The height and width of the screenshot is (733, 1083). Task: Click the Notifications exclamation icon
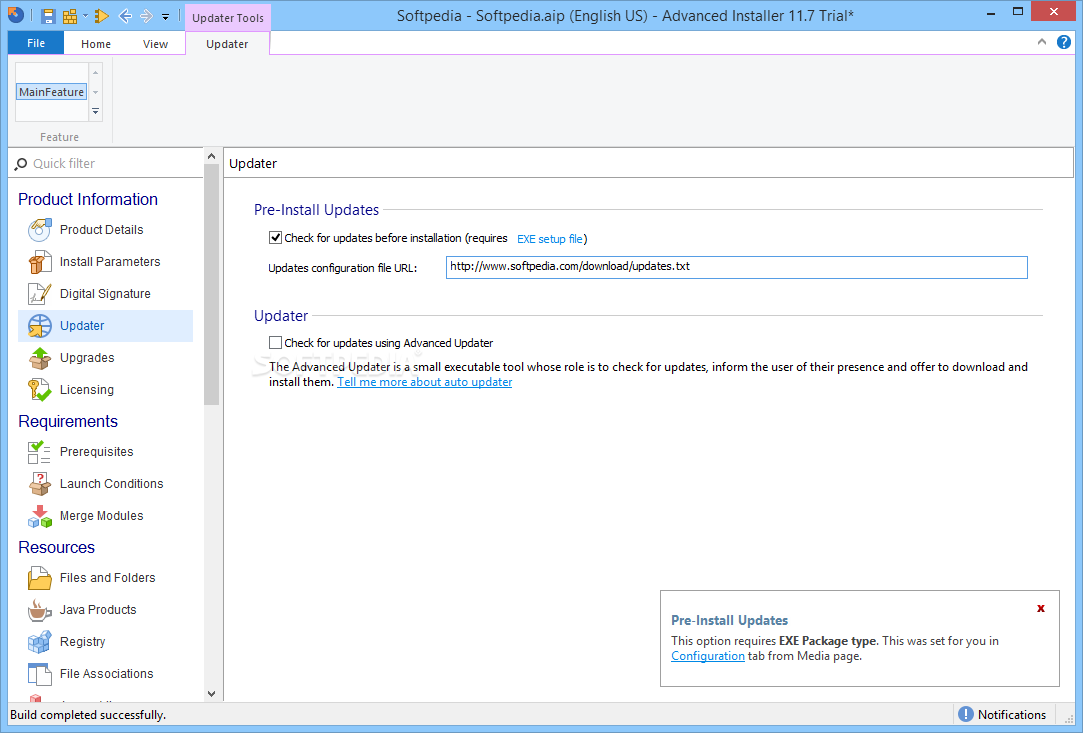pos(966,714)
